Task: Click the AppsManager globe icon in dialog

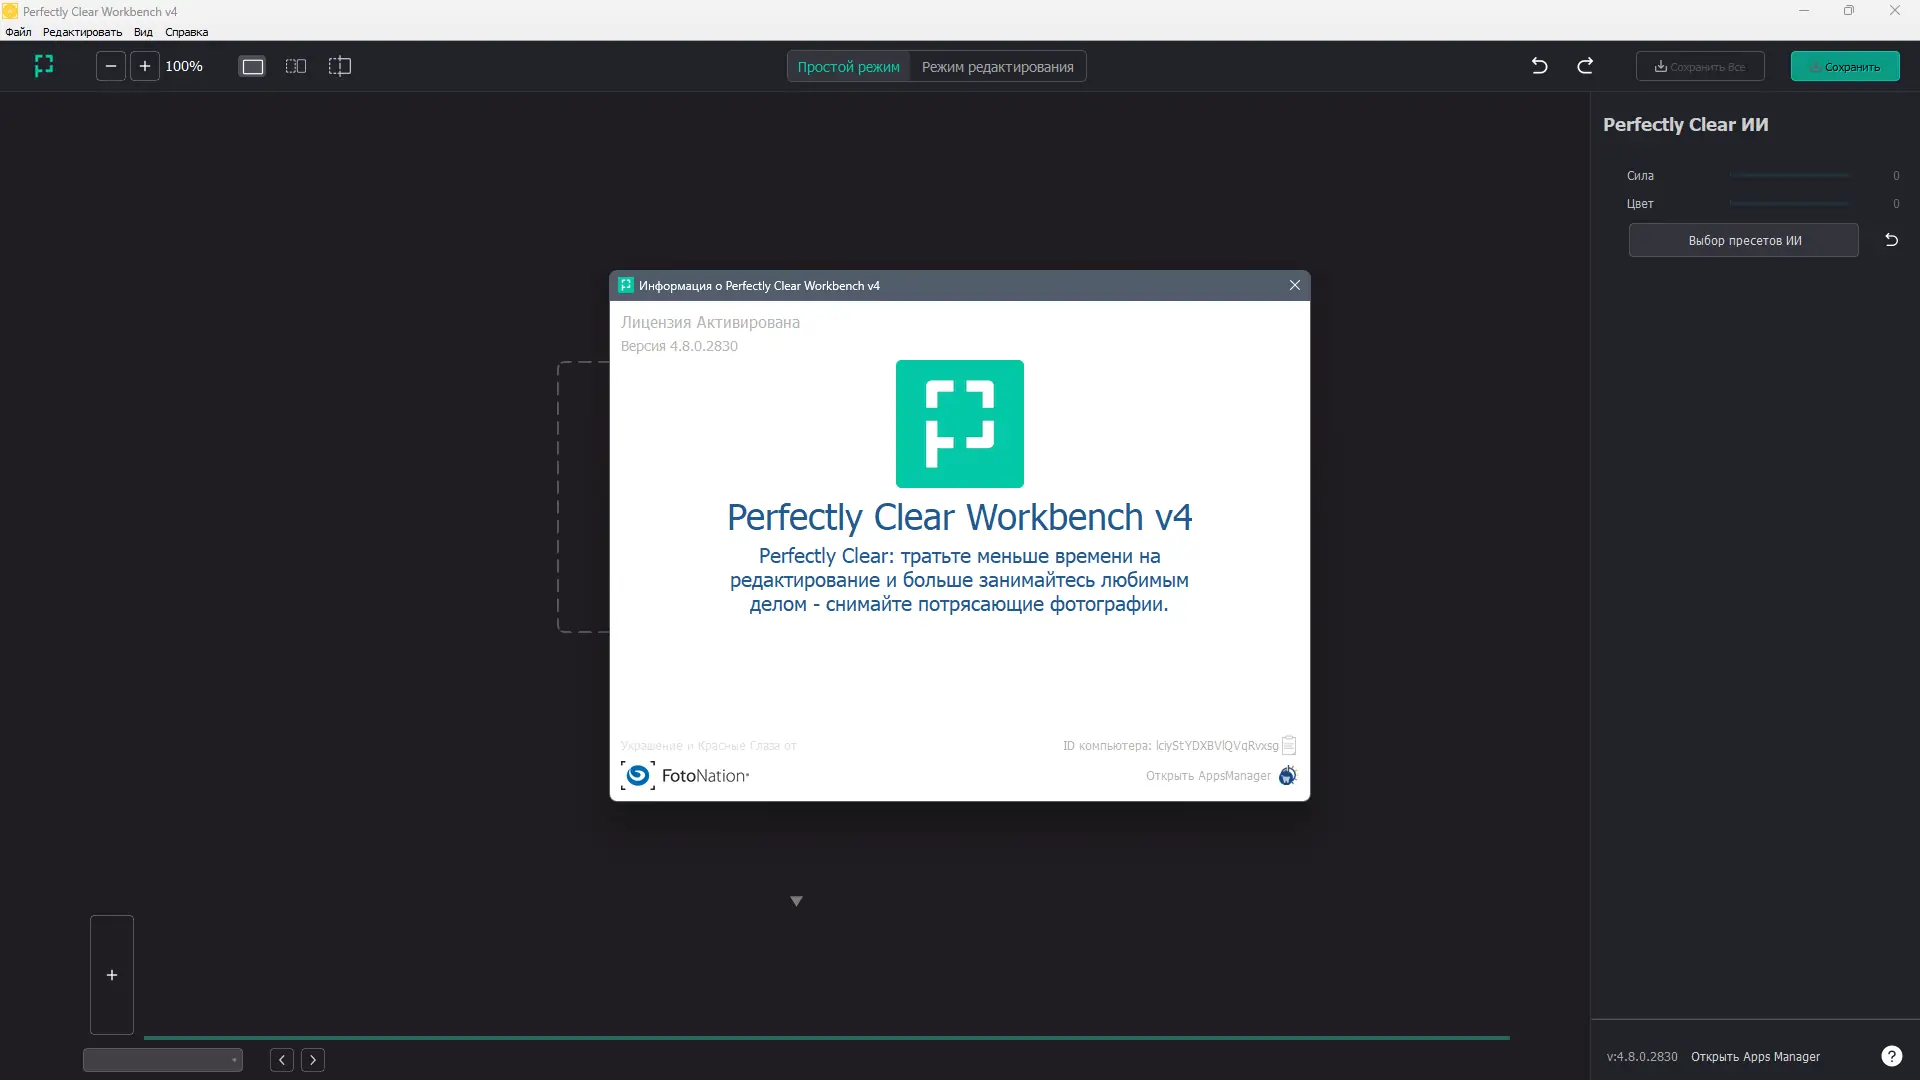Action: (1288, 776)
